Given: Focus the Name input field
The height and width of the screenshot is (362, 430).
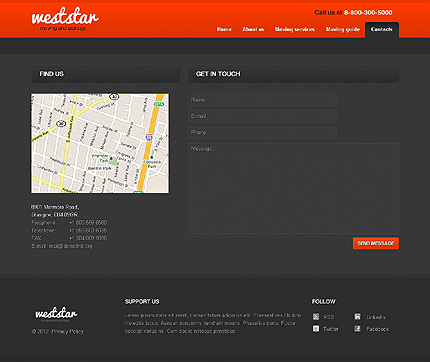Looking at the screenshot, I should tap(262, 100).
